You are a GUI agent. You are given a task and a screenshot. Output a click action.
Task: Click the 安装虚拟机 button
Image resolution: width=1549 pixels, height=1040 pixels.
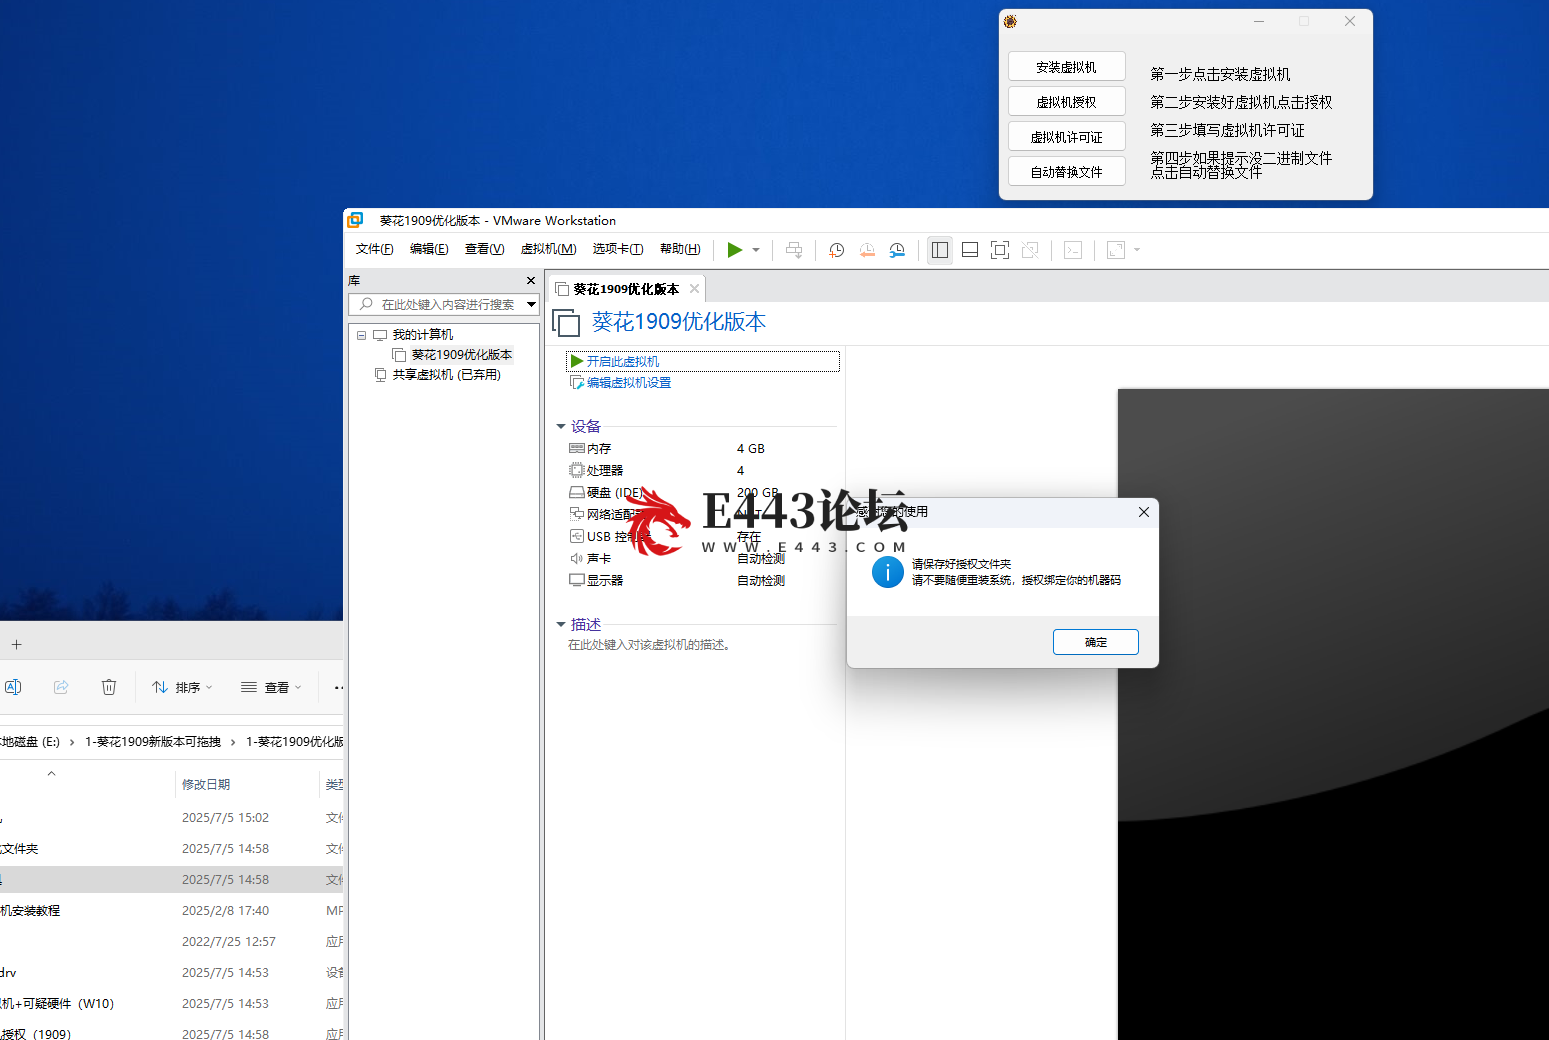tap(1067, 67)
